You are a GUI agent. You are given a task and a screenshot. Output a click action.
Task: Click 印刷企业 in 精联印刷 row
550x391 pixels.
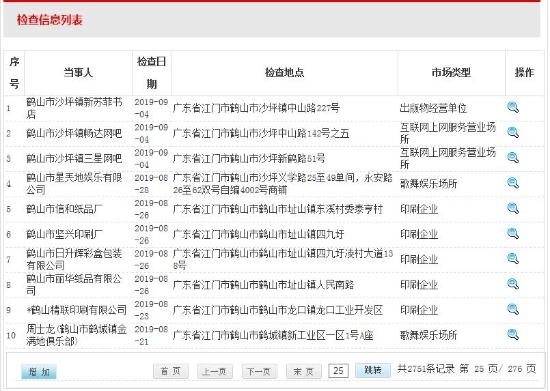[419, 310]
